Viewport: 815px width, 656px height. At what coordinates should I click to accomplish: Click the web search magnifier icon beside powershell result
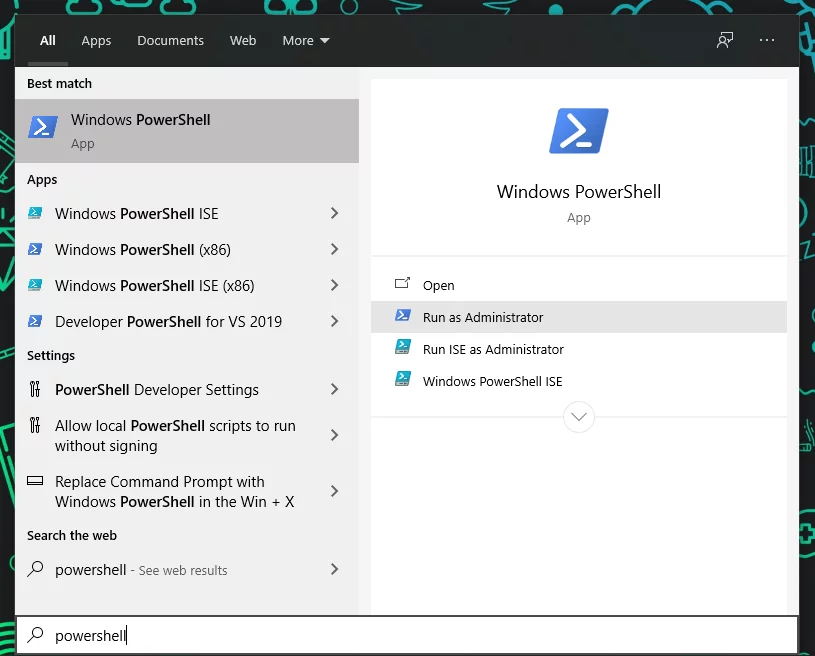[35, 569]
